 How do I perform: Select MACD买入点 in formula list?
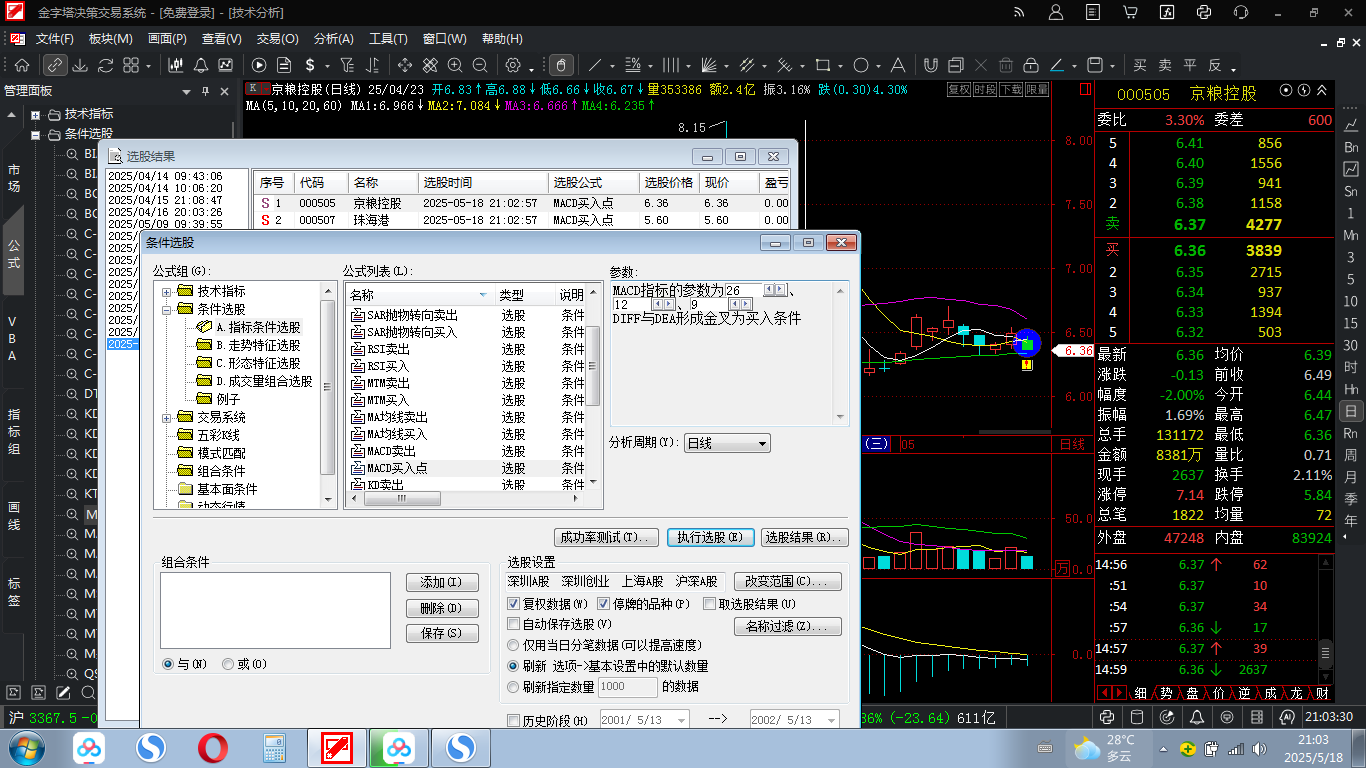click(x=397, y=468)
